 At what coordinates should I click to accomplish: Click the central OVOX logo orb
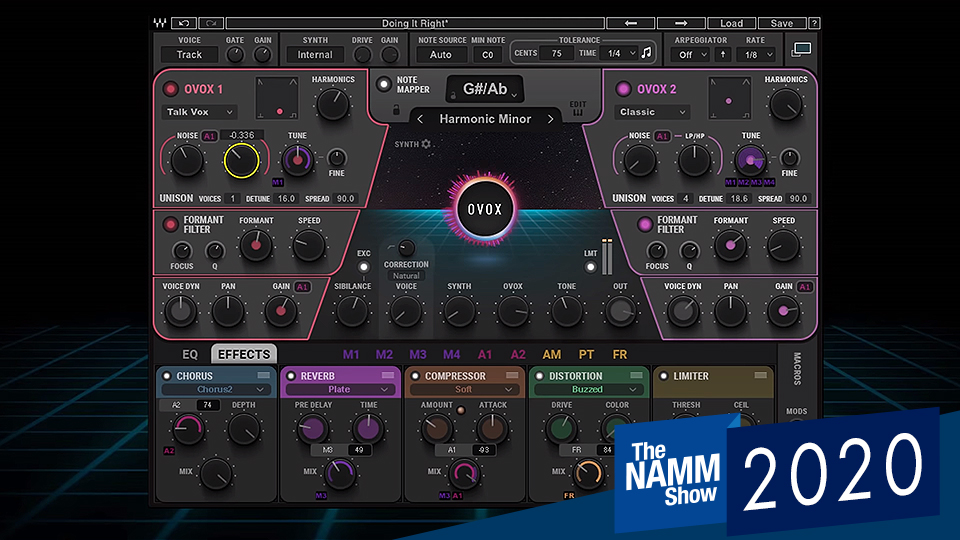[485, 209]
